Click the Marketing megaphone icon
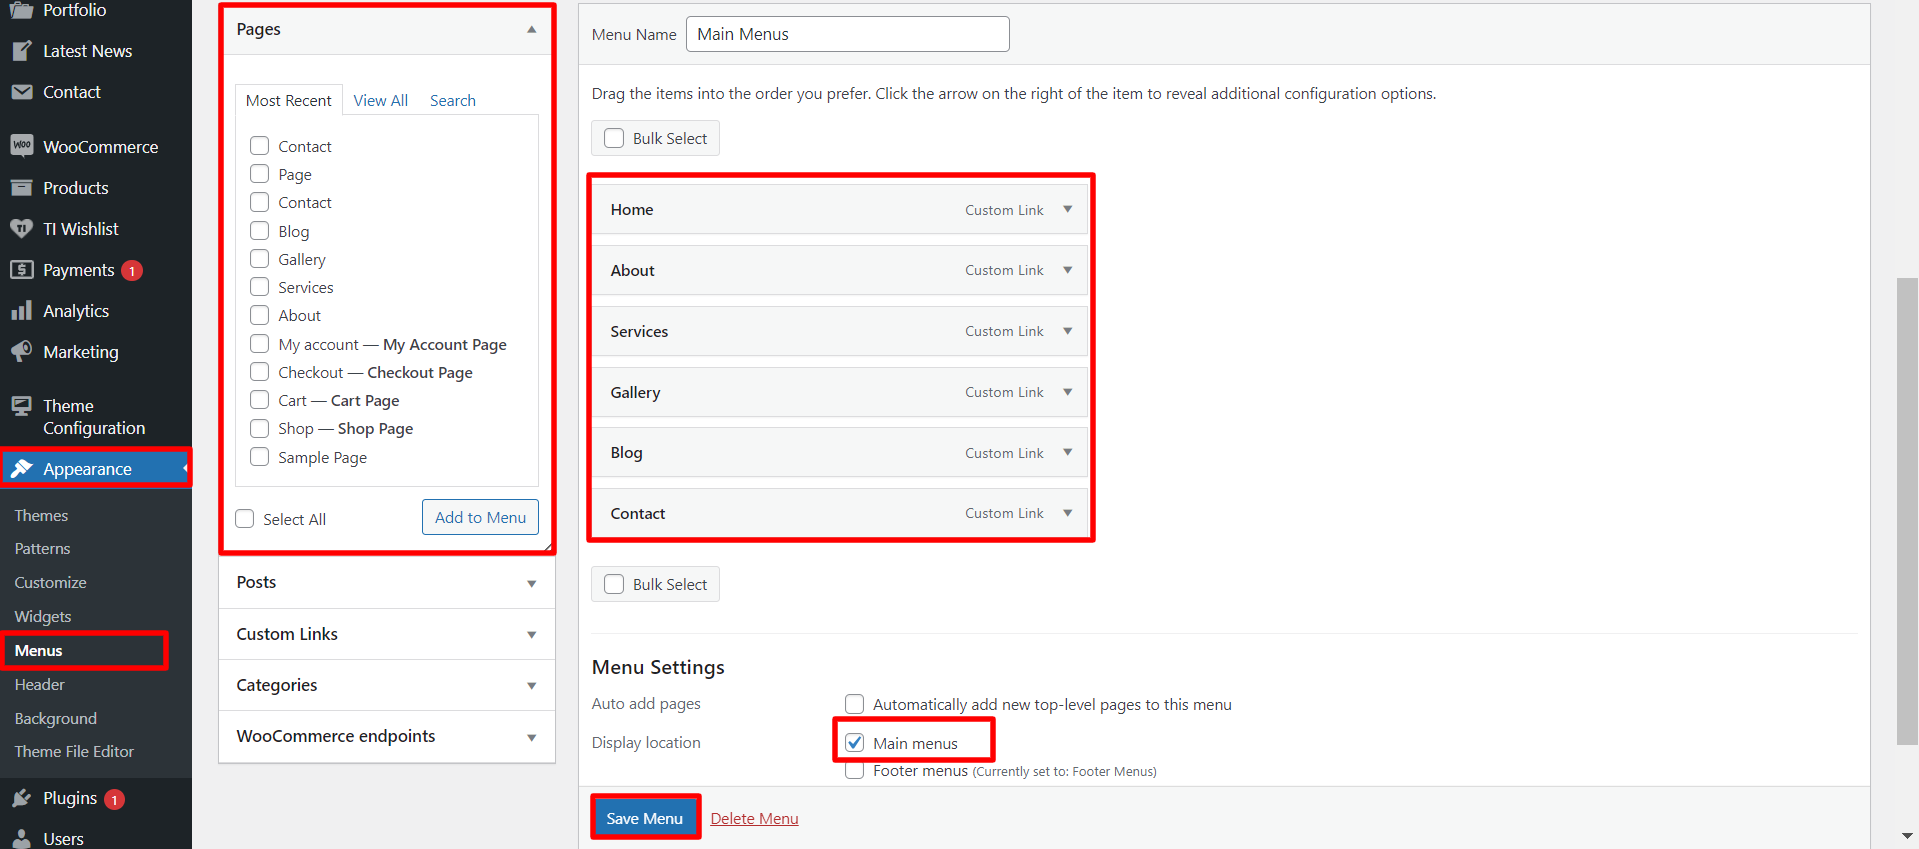This screenshot has width=1919, height=849. [21, 352]
